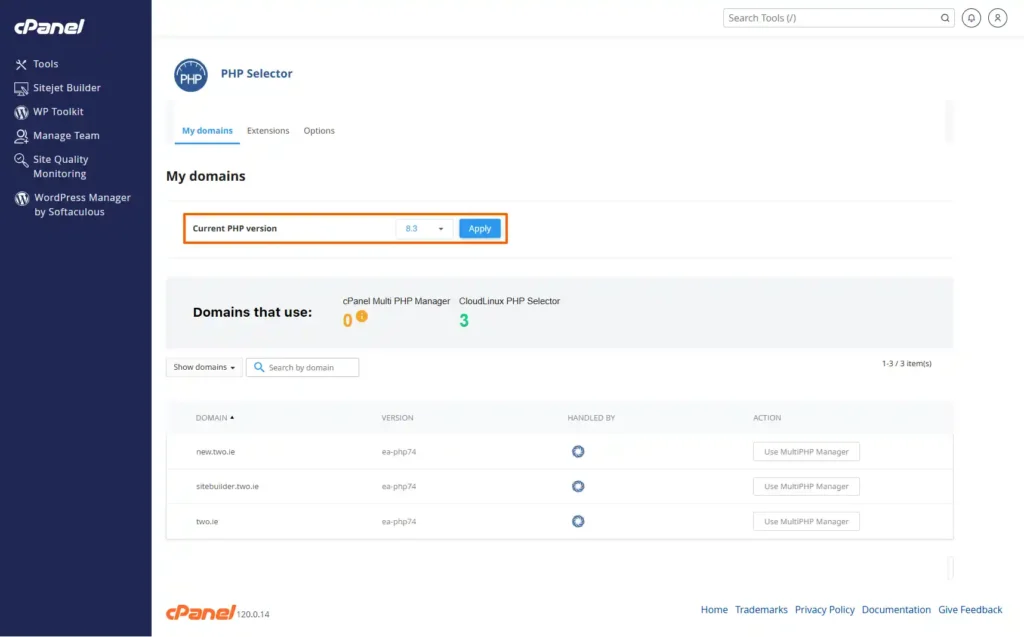Click the PHP Selector logo icon
Screen dimensions: 1024x637
tap(191, 74)
